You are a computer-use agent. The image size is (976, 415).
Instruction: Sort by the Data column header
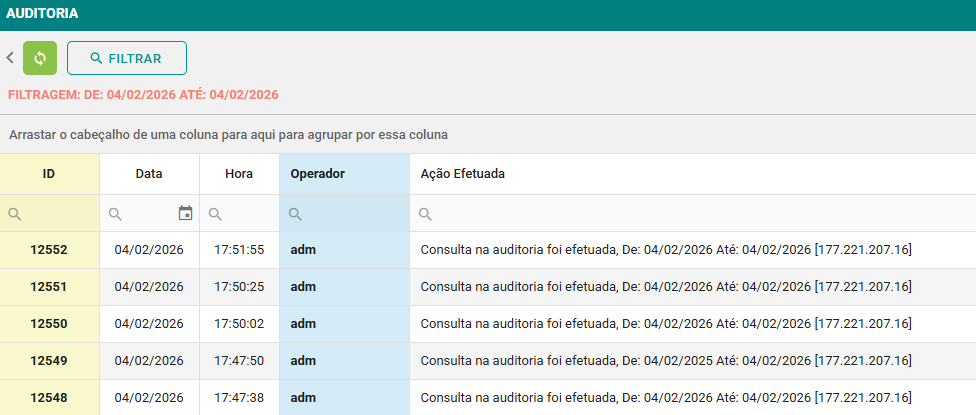pyautogui.click(x=149, y=174)
